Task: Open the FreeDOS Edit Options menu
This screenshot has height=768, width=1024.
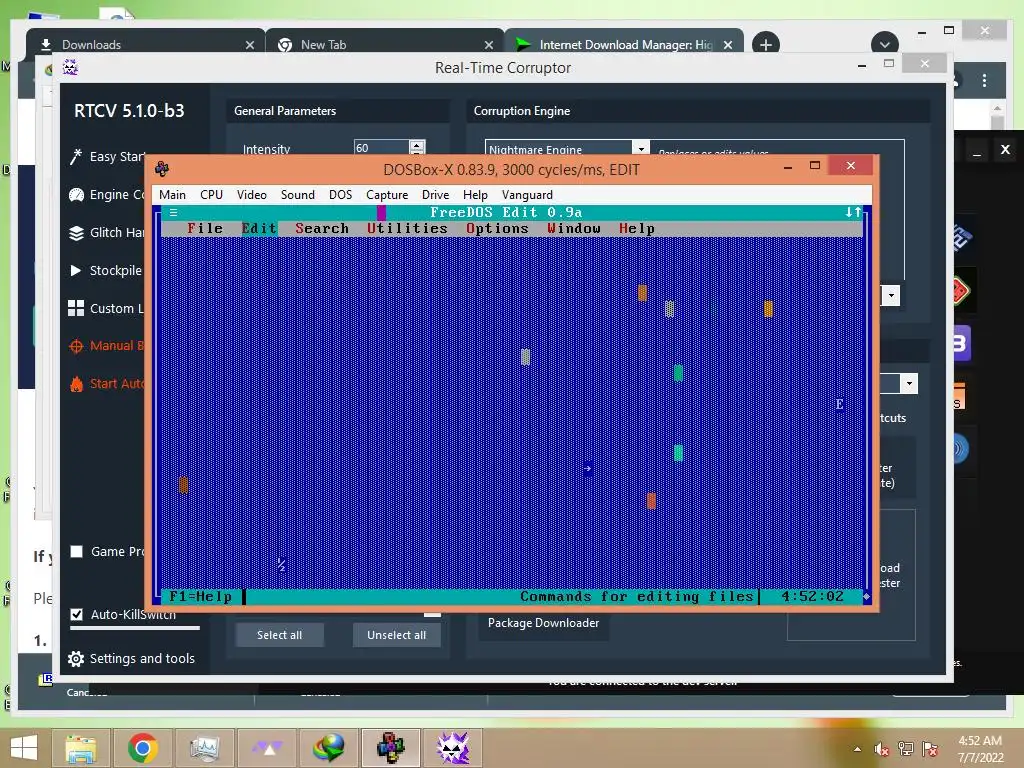Action: pyautogui.click(x=497, y=228)
